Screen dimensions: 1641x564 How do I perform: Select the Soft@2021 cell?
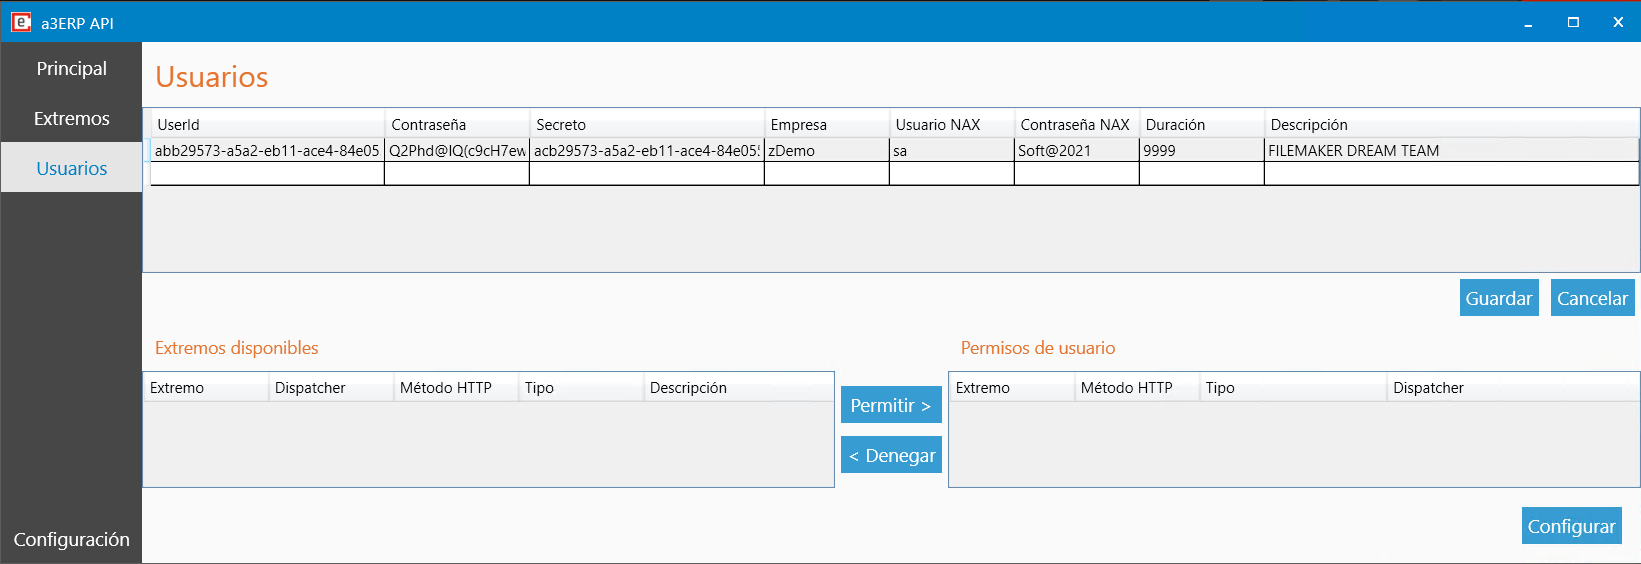click(1077, 150)
